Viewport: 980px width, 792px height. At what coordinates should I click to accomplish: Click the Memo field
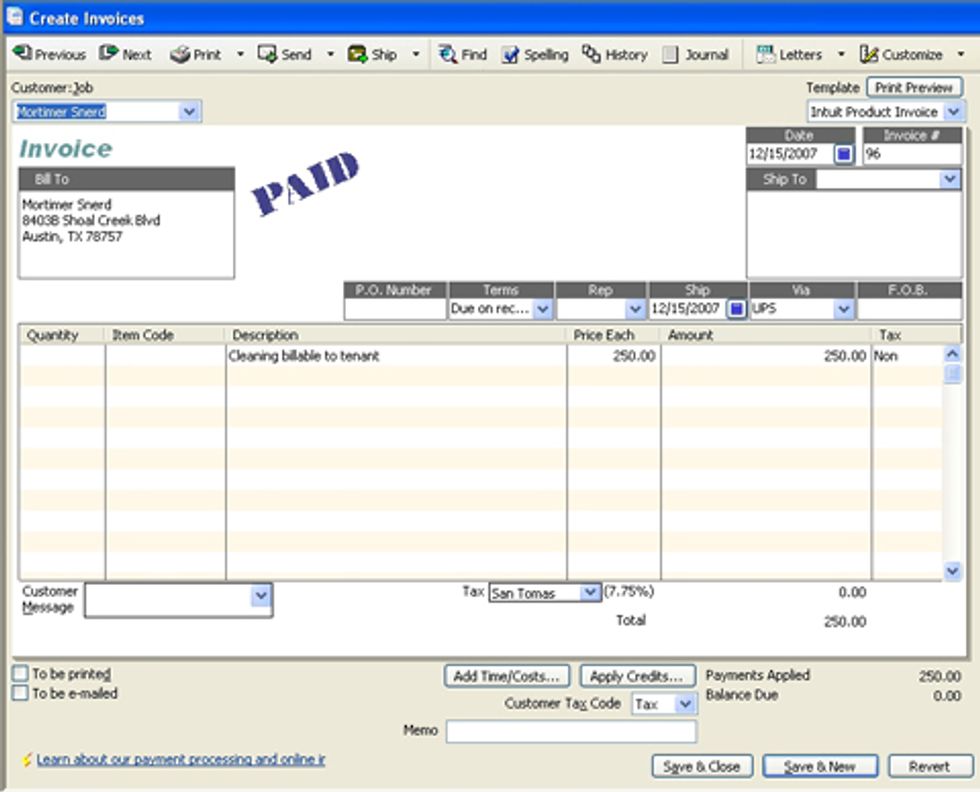click(x=571, y=731)
